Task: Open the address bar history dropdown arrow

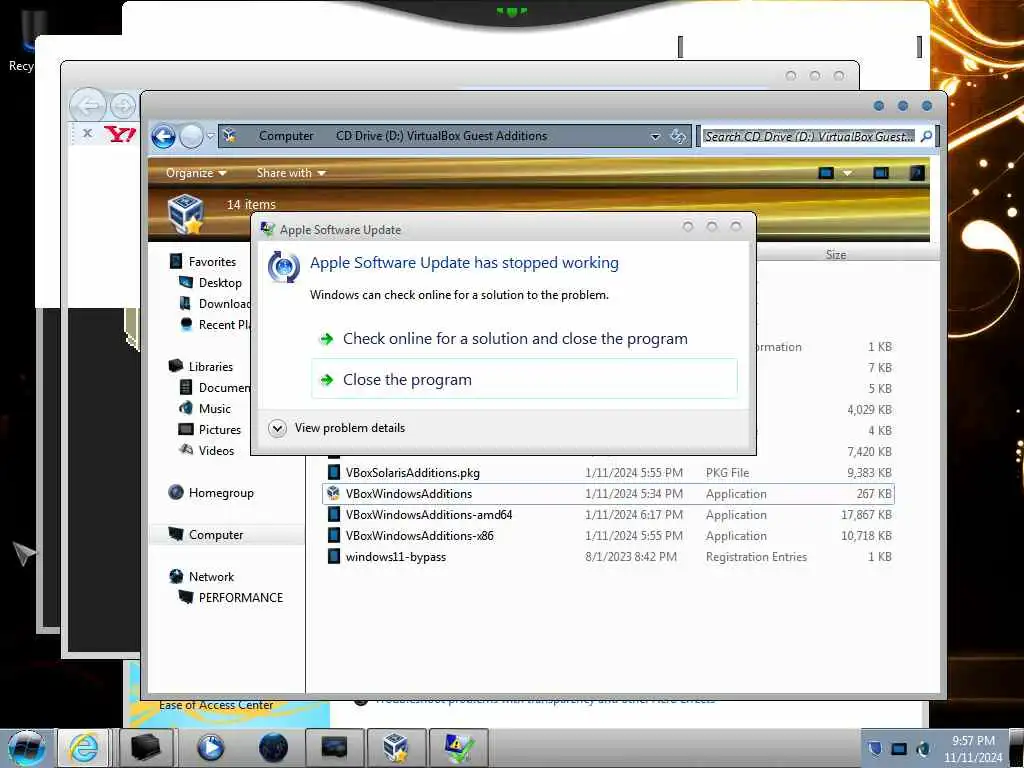Action: pos(655,136)
